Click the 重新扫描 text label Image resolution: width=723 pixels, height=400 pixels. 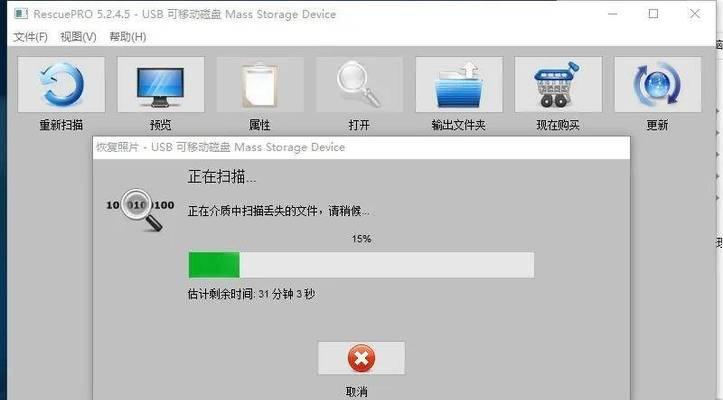(61, 125)
